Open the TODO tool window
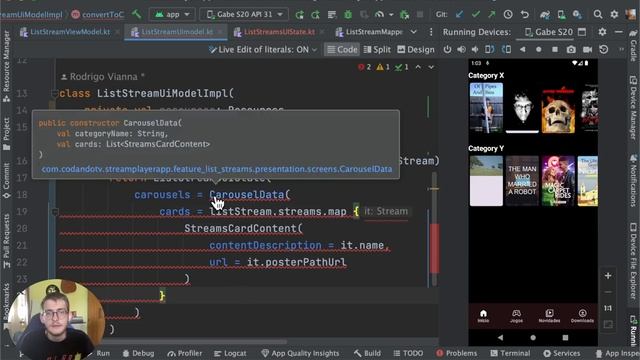This screenshot has height=360, width=640. pos(408,353)
